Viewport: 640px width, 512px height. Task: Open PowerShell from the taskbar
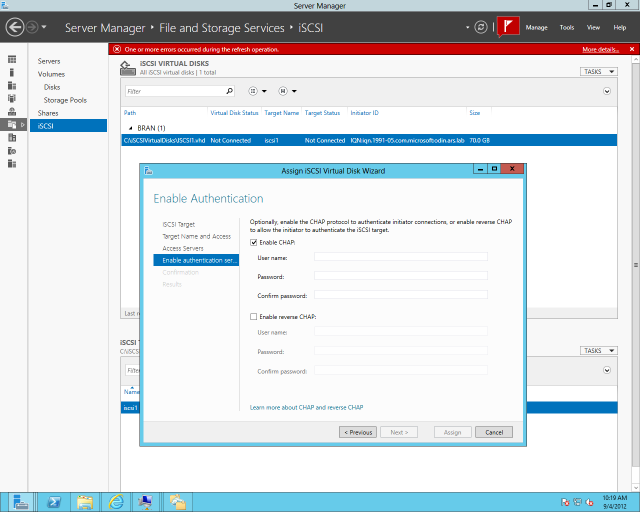click(x=54, y=502)
